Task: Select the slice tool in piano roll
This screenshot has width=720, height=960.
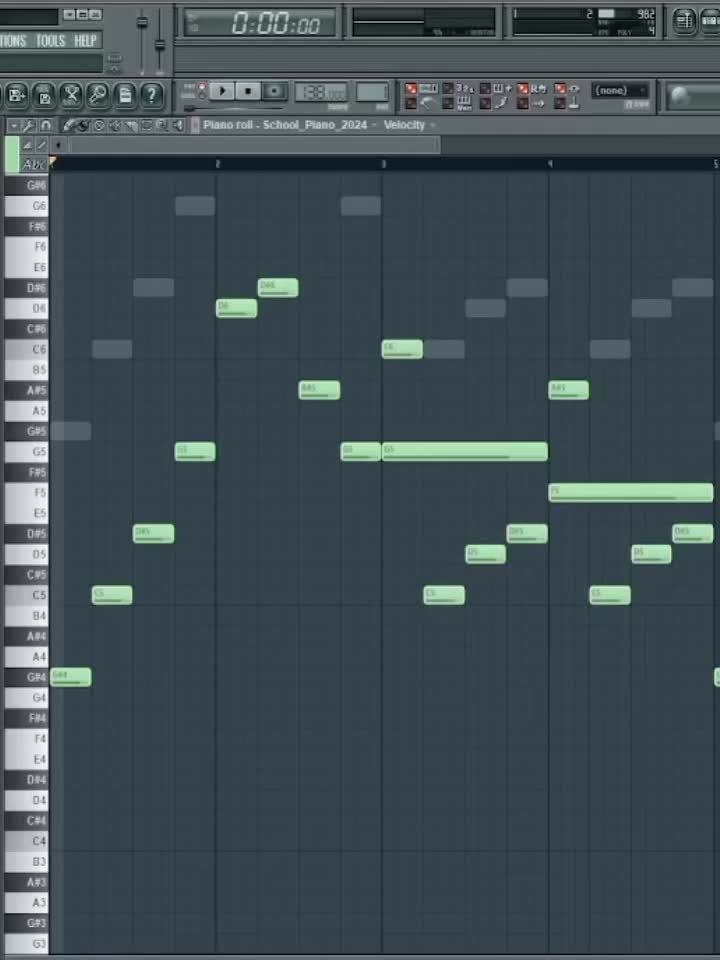Action: point(130,126)
